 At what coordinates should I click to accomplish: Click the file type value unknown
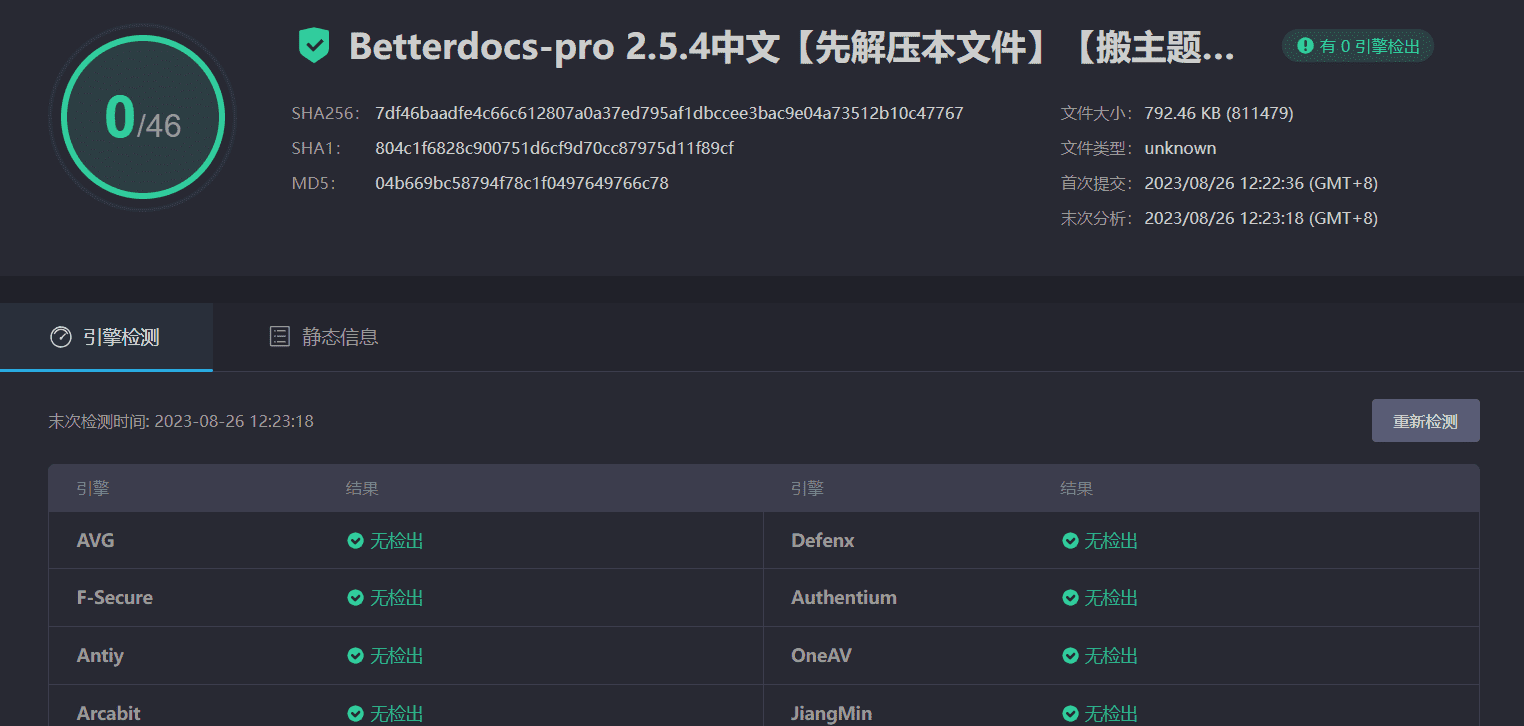(1180, 148)
